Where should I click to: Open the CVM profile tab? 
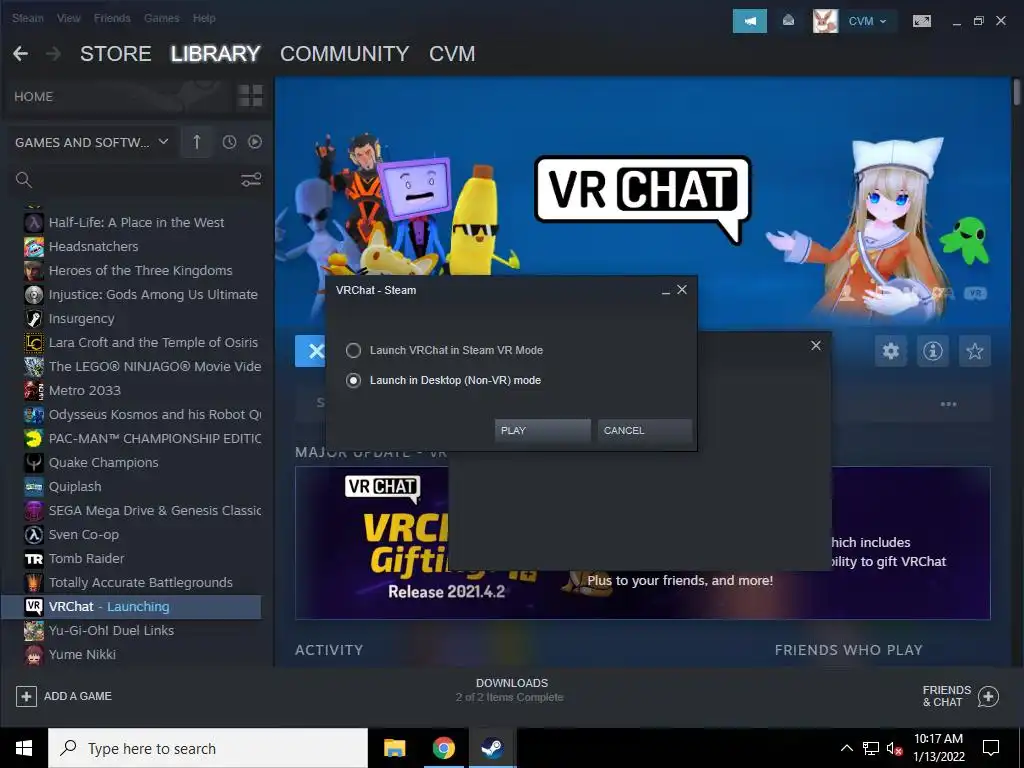tap(452, 54)
